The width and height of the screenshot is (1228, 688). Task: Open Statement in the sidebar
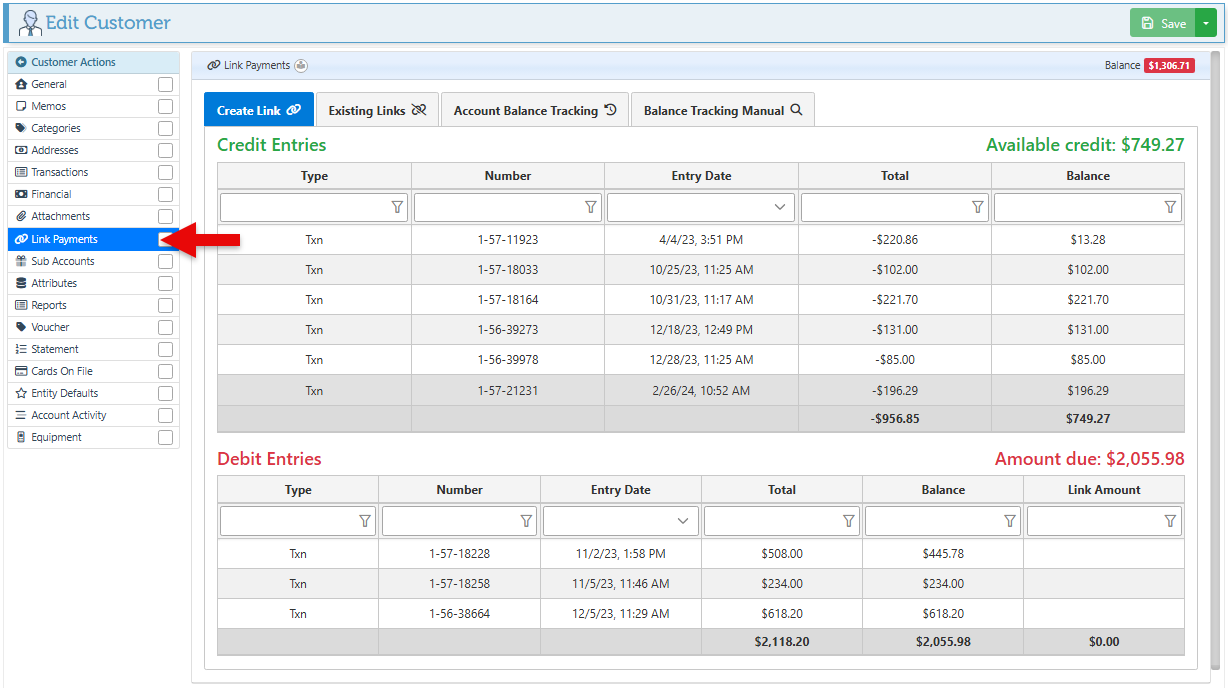pyautogui.click(x=55, y=350)
